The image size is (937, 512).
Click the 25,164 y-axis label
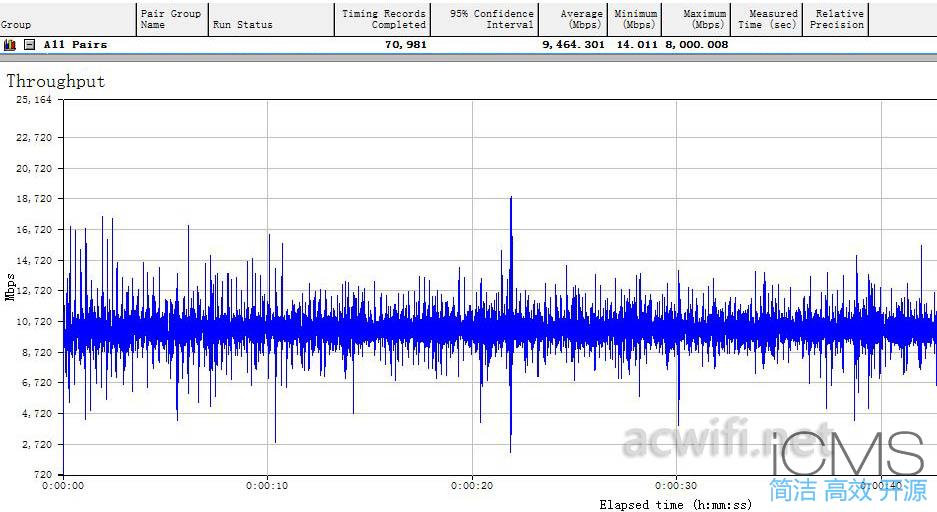(x=34, y=100)
